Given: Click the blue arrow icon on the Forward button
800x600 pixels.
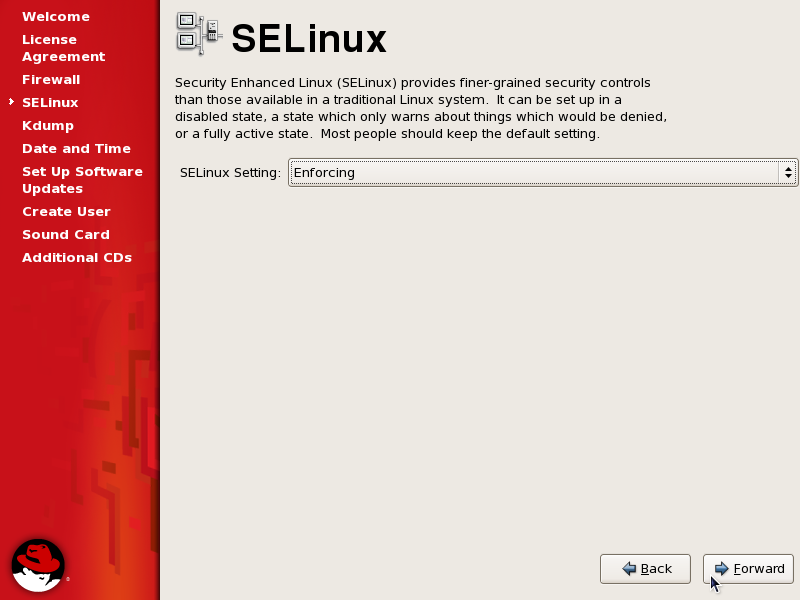Looking at the screenshot, I should pyautogui.click(x=721, y=568).
